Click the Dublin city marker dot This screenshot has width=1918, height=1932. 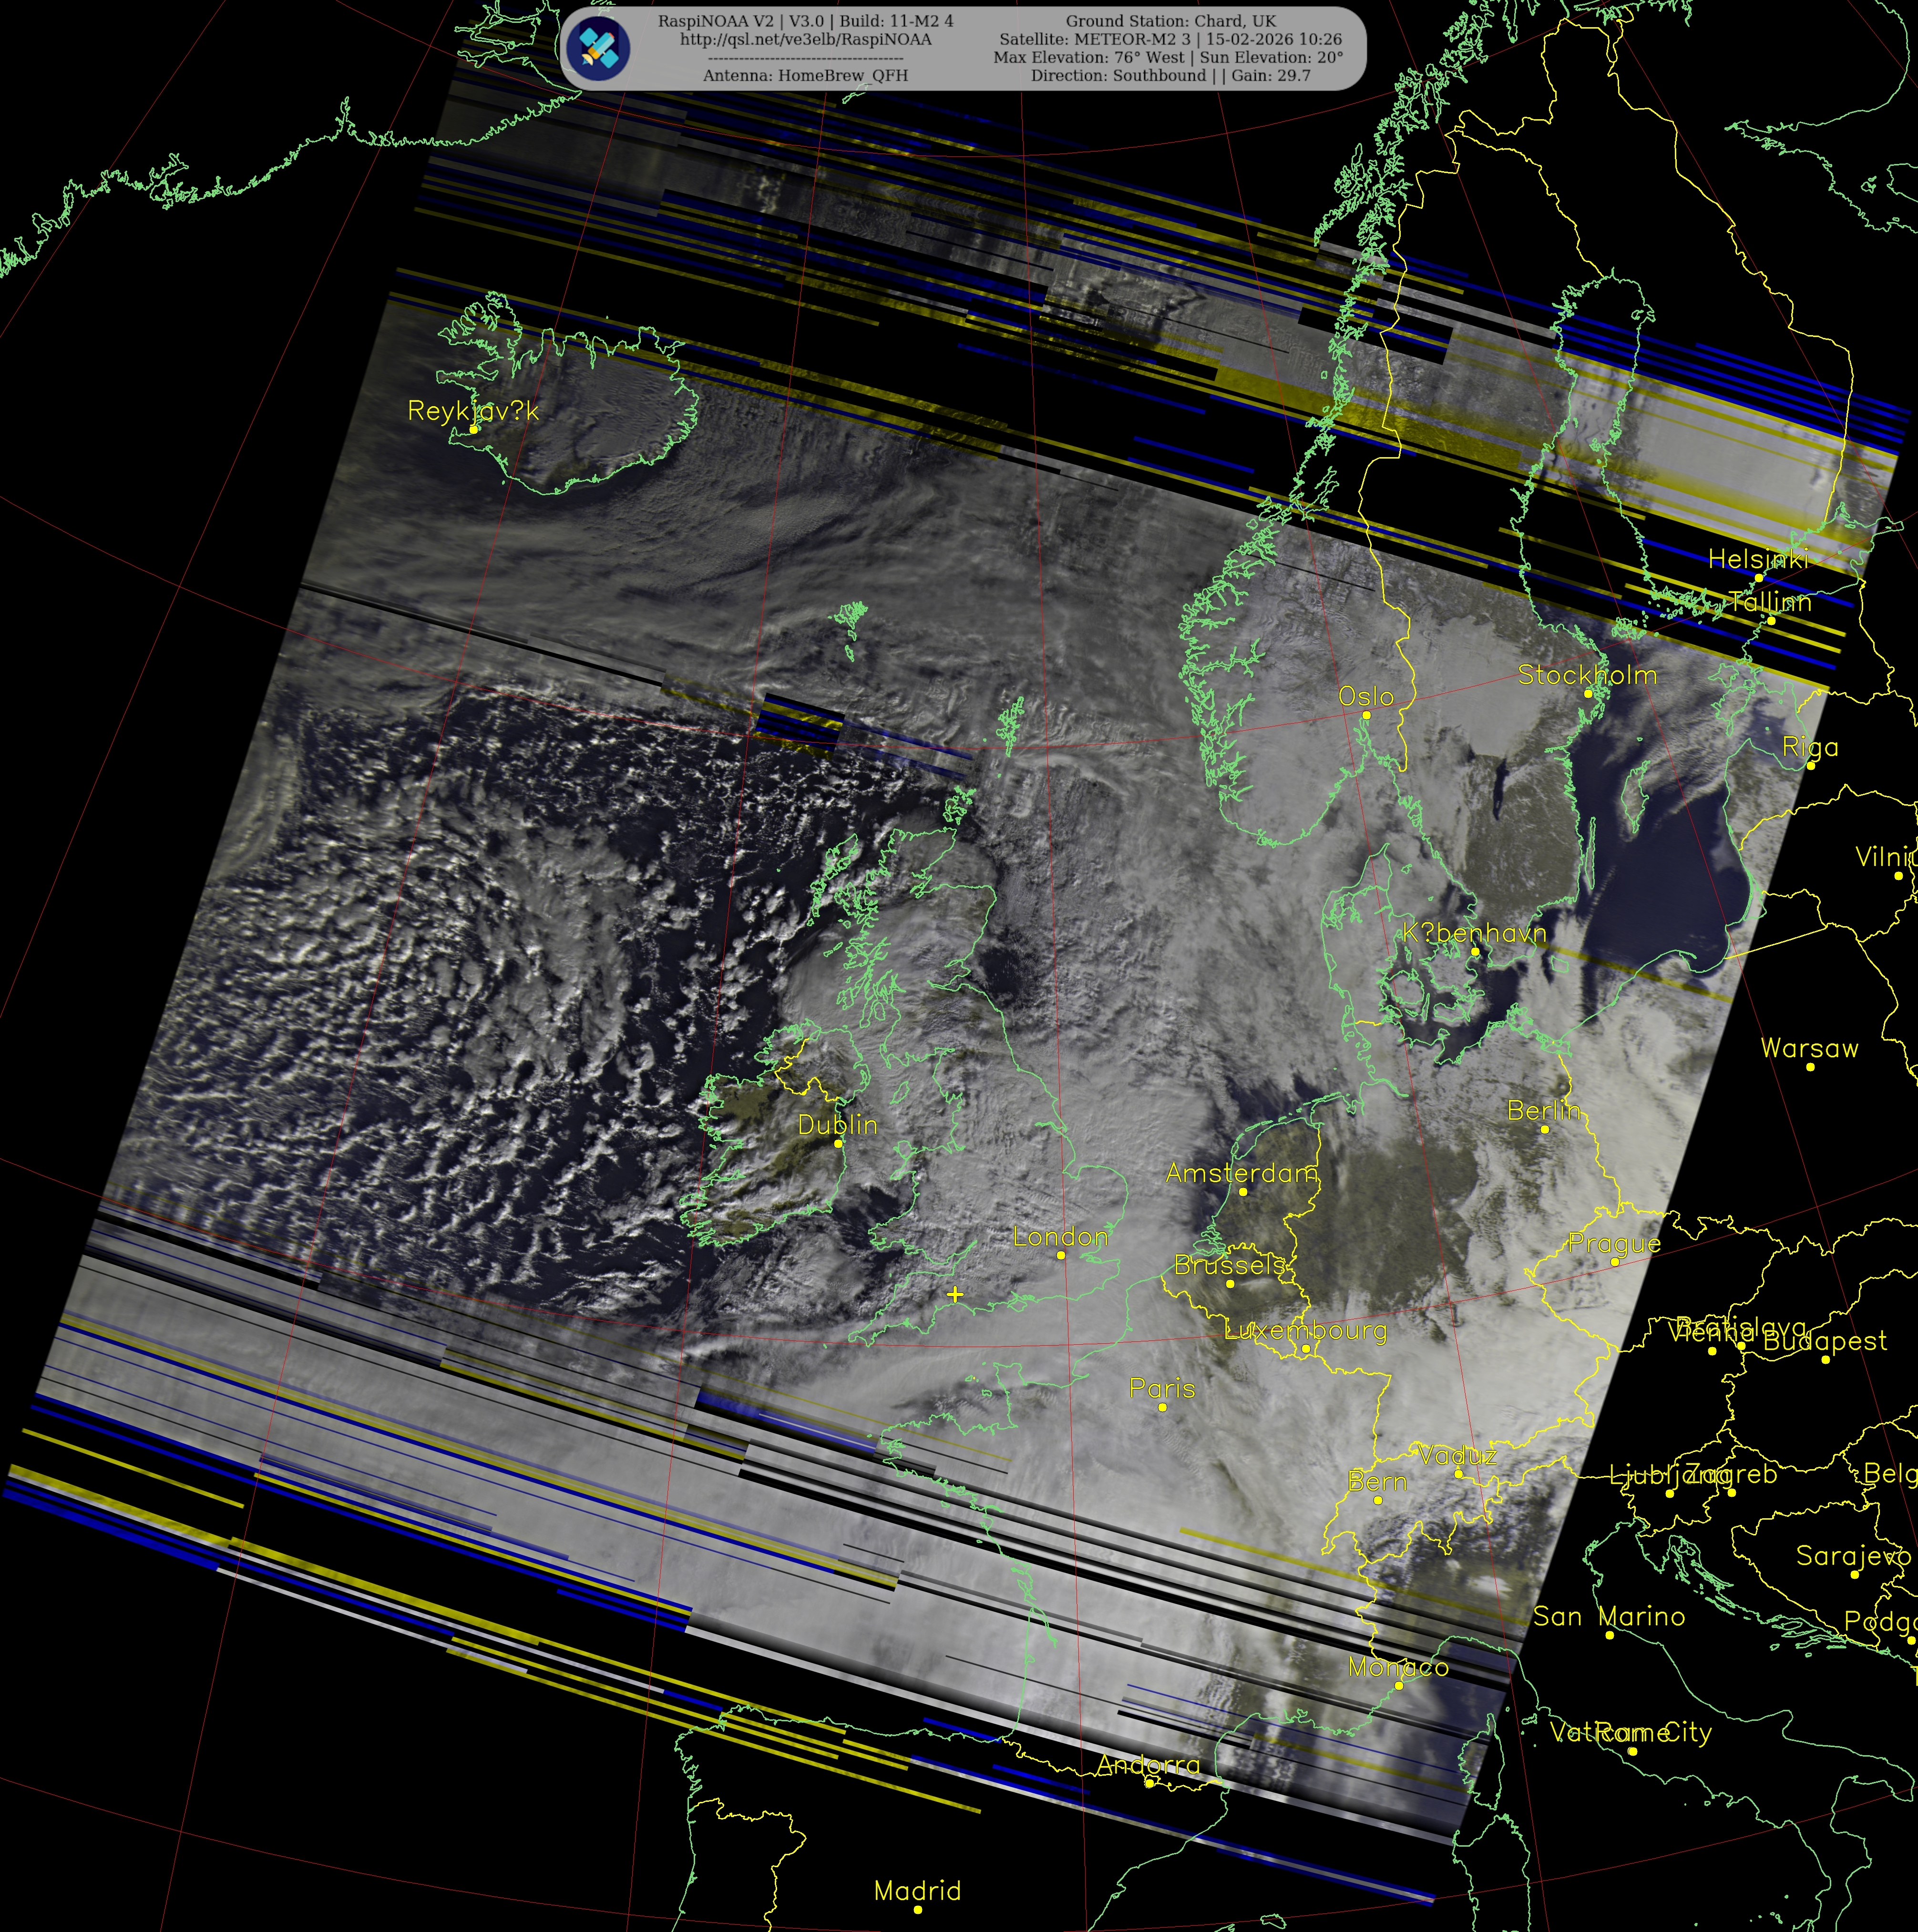[x=838, y=1143]
